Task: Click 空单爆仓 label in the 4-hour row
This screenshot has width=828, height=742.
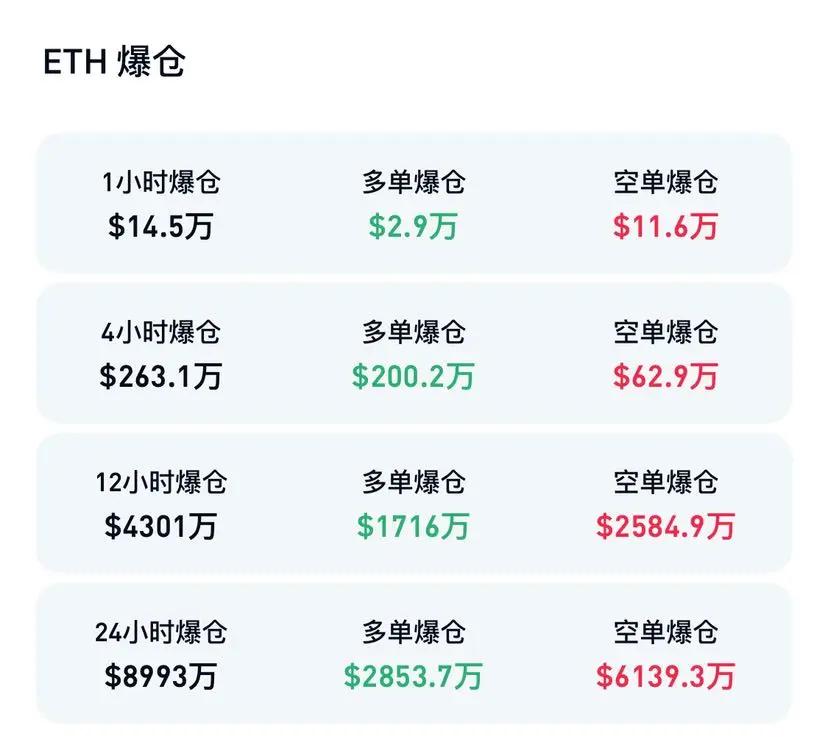Action: click(x=665, y=332)
